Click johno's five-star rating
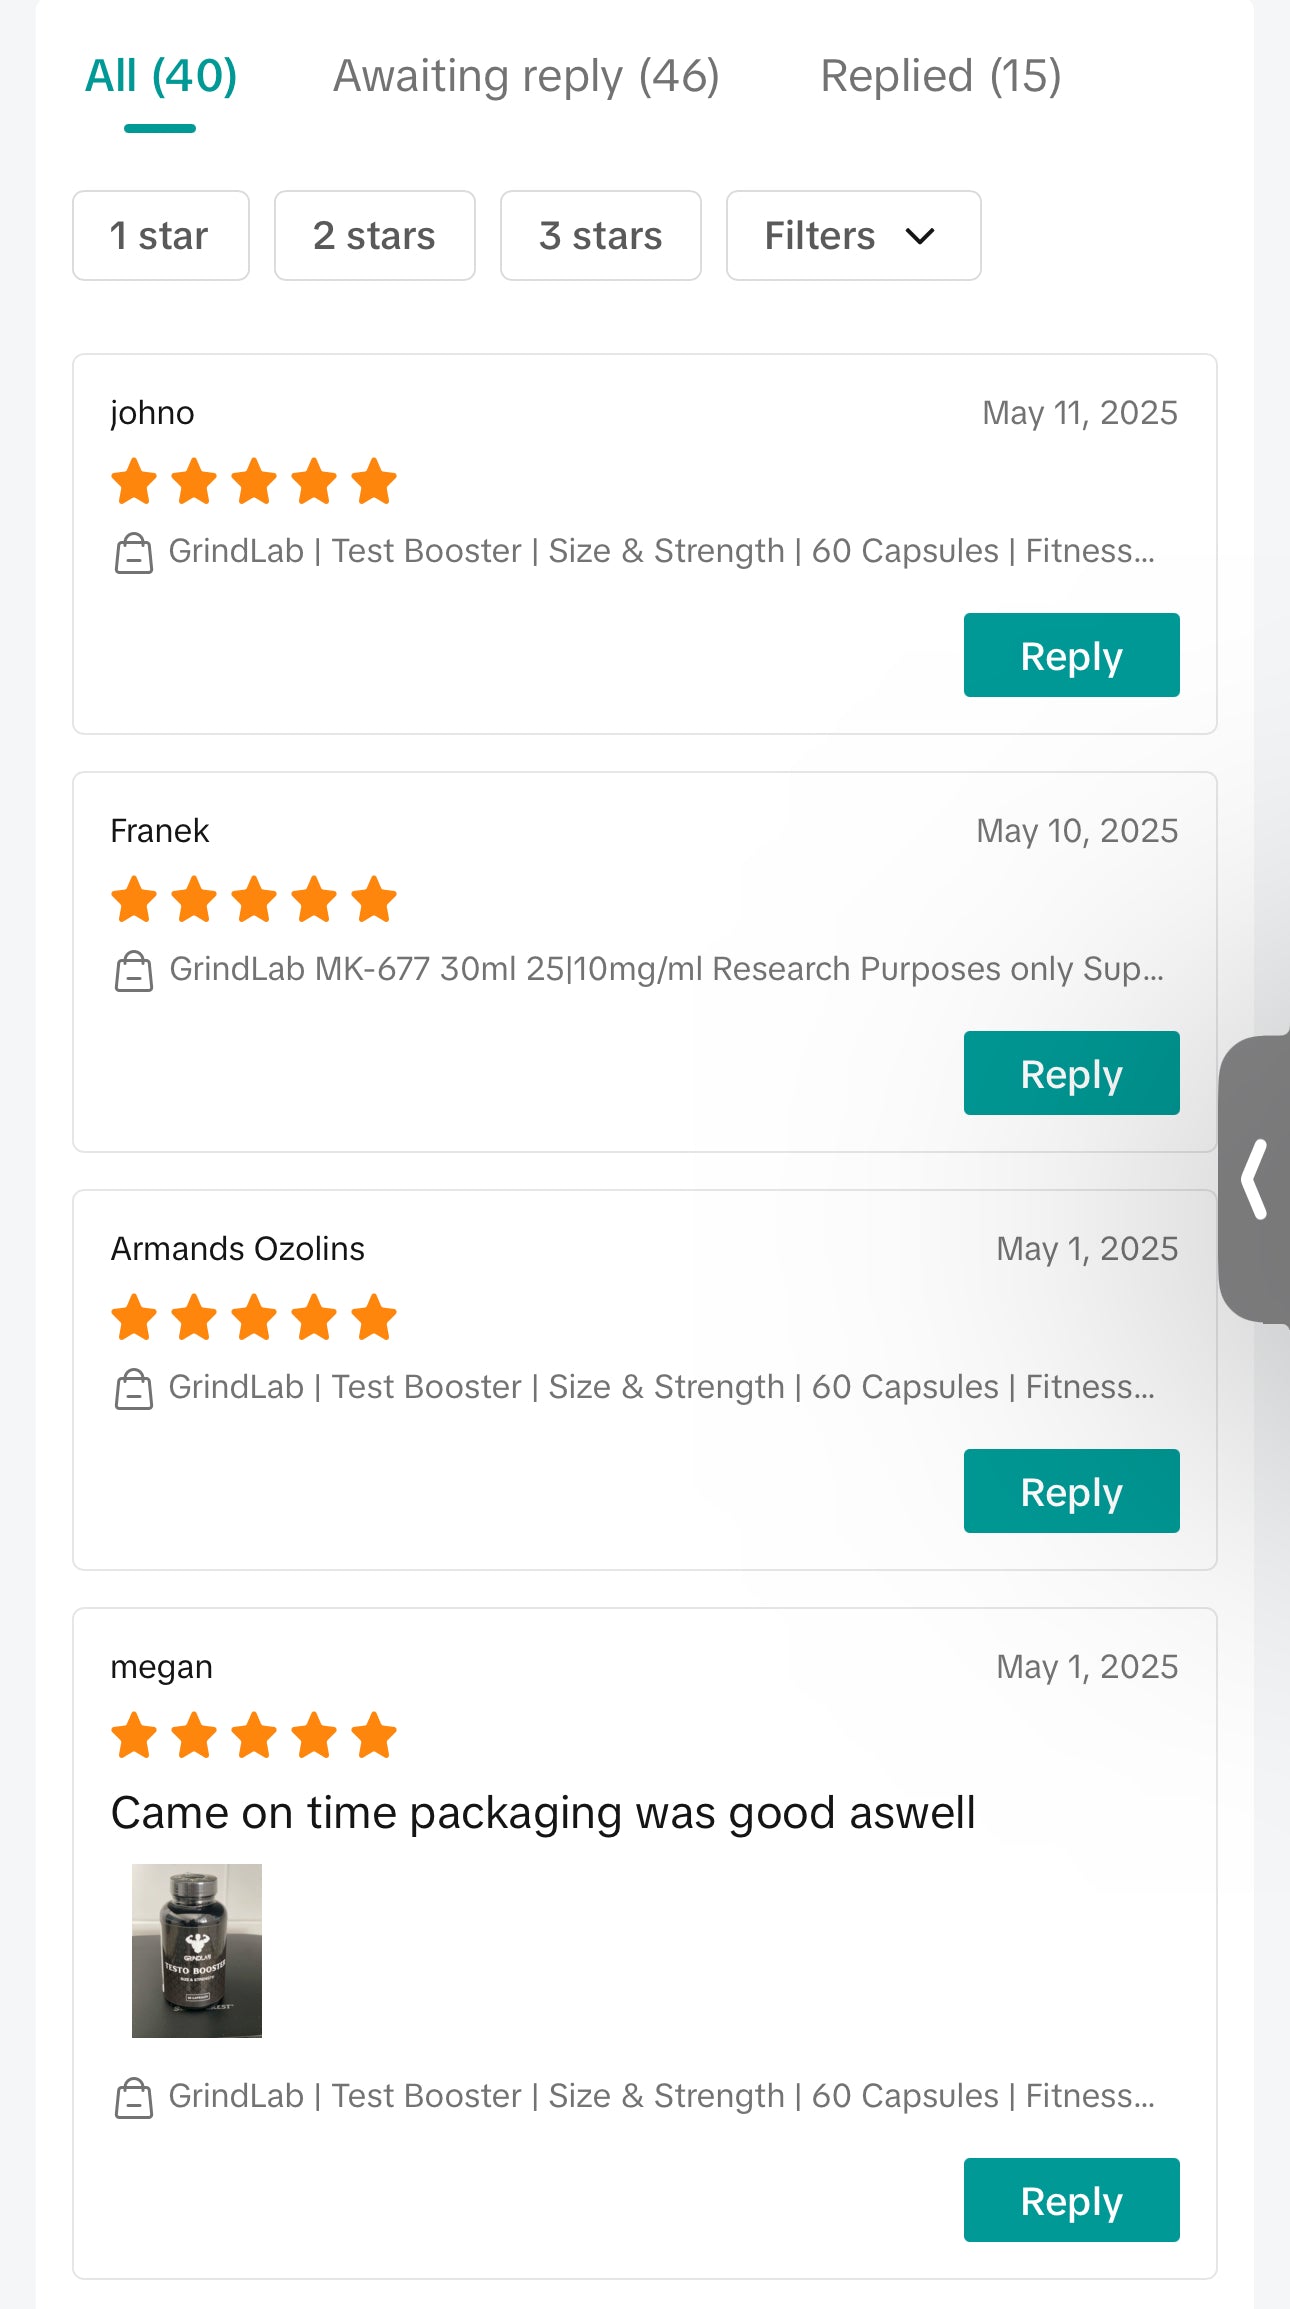Screen dimensions: 1290x2309 [x=254, y=481]
